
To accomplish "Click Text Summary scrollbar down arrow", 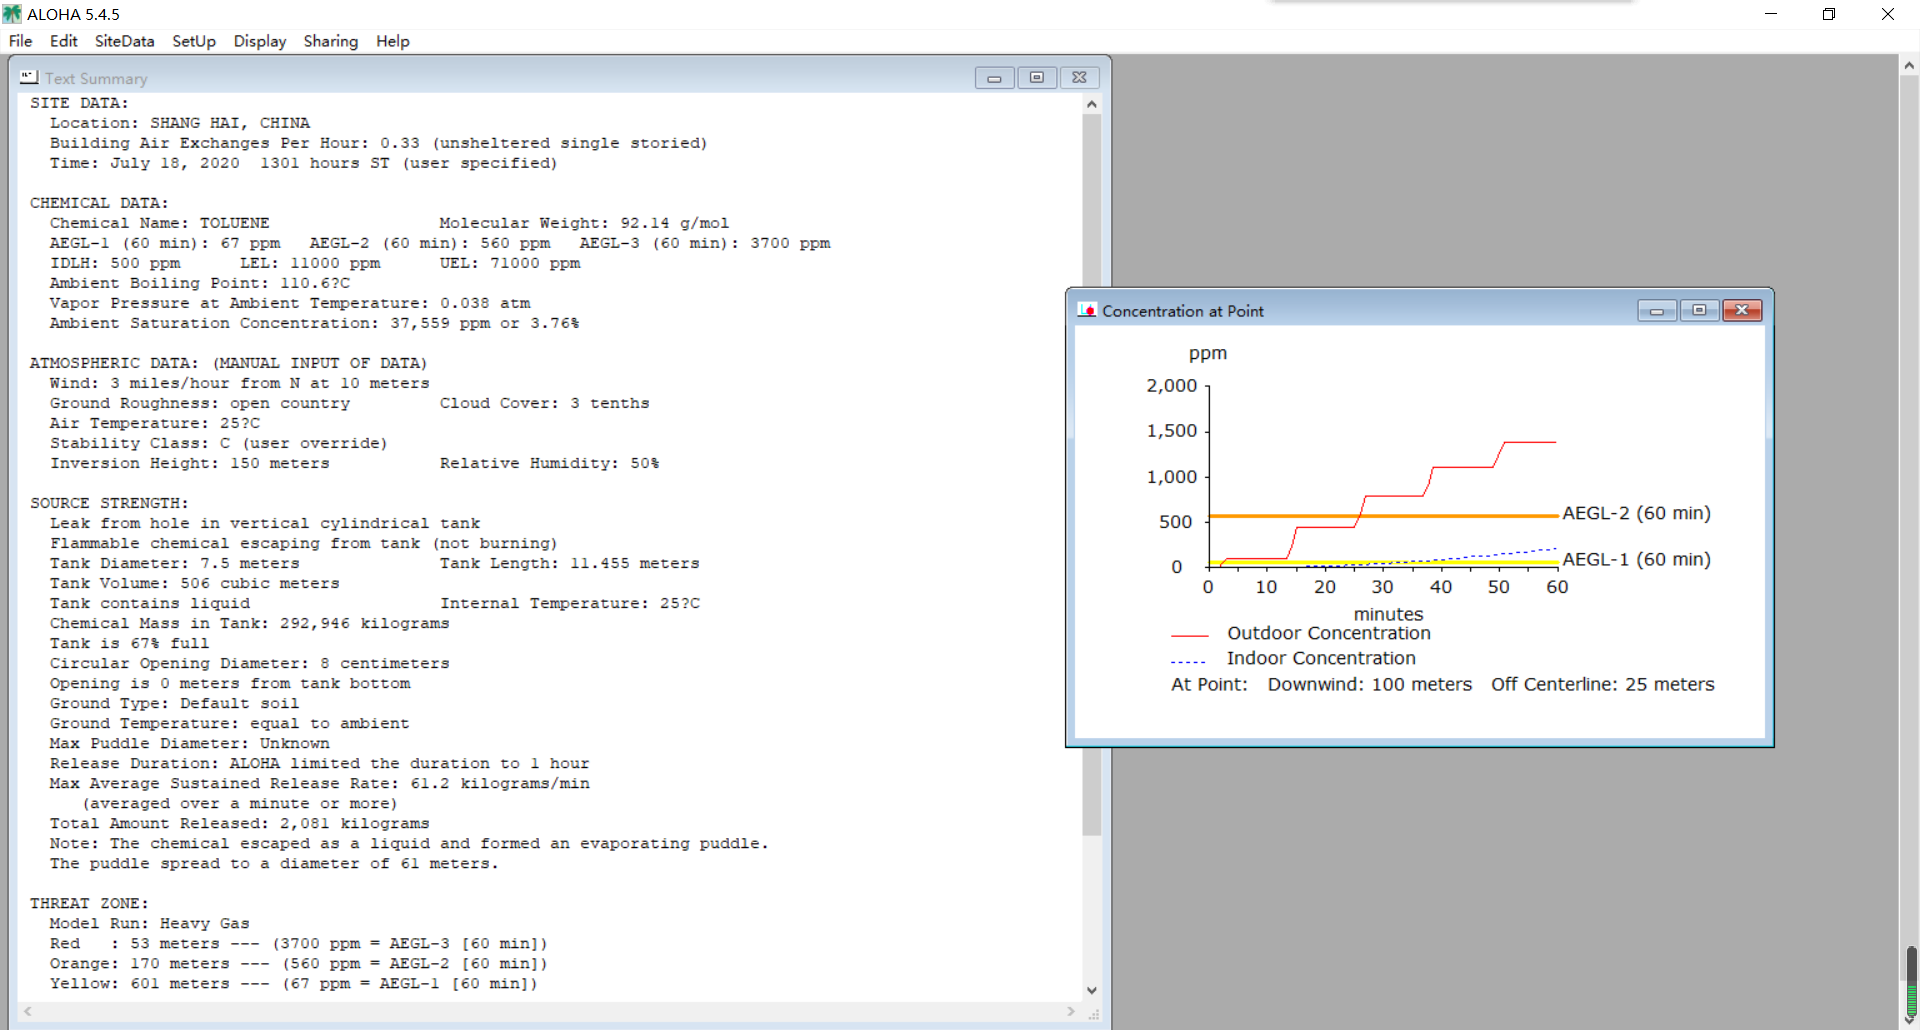I will click(1092, 990).
